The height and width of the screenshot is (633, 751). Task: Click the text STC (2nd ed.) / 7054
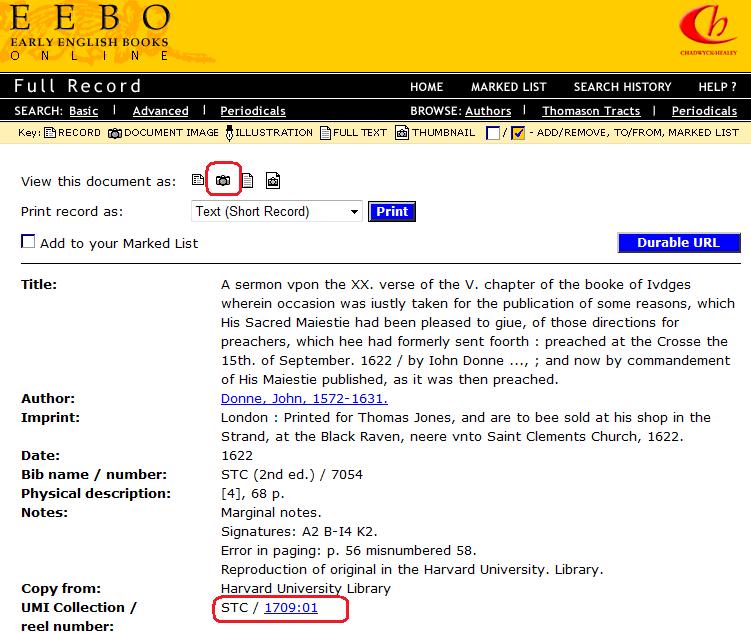tap(292, 475)
